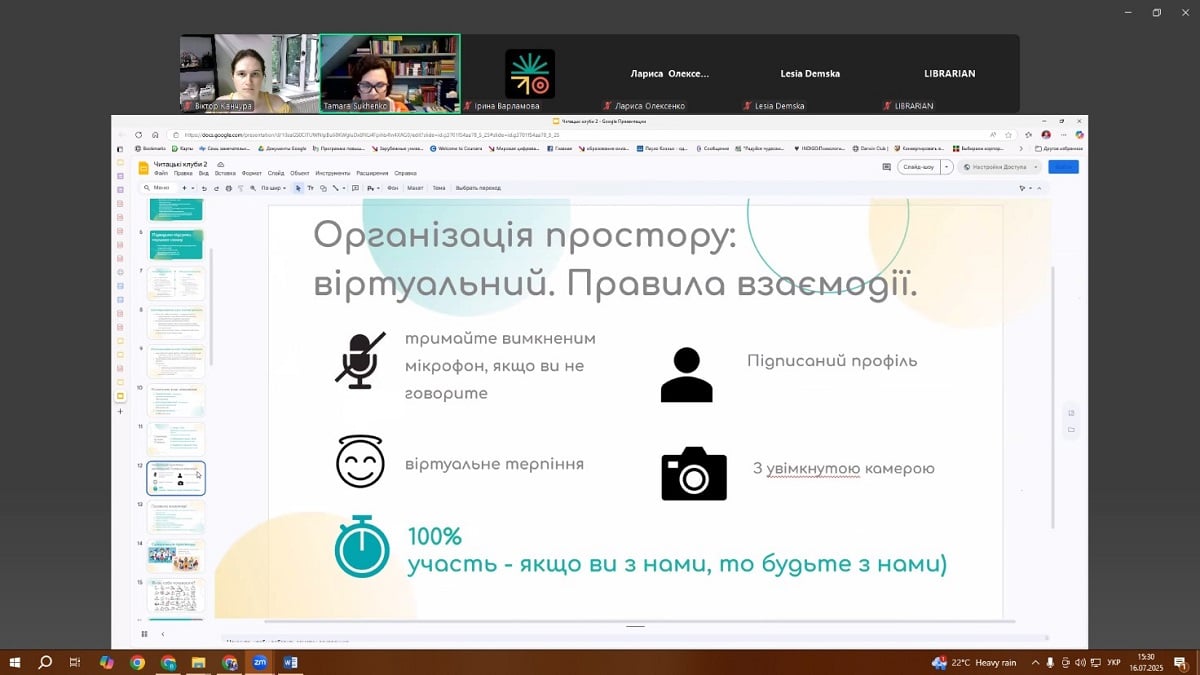The image size is (1200, 675).
Task: Click the weather '22°C Heavy rain' widget
Action: [x=974, y=662]
